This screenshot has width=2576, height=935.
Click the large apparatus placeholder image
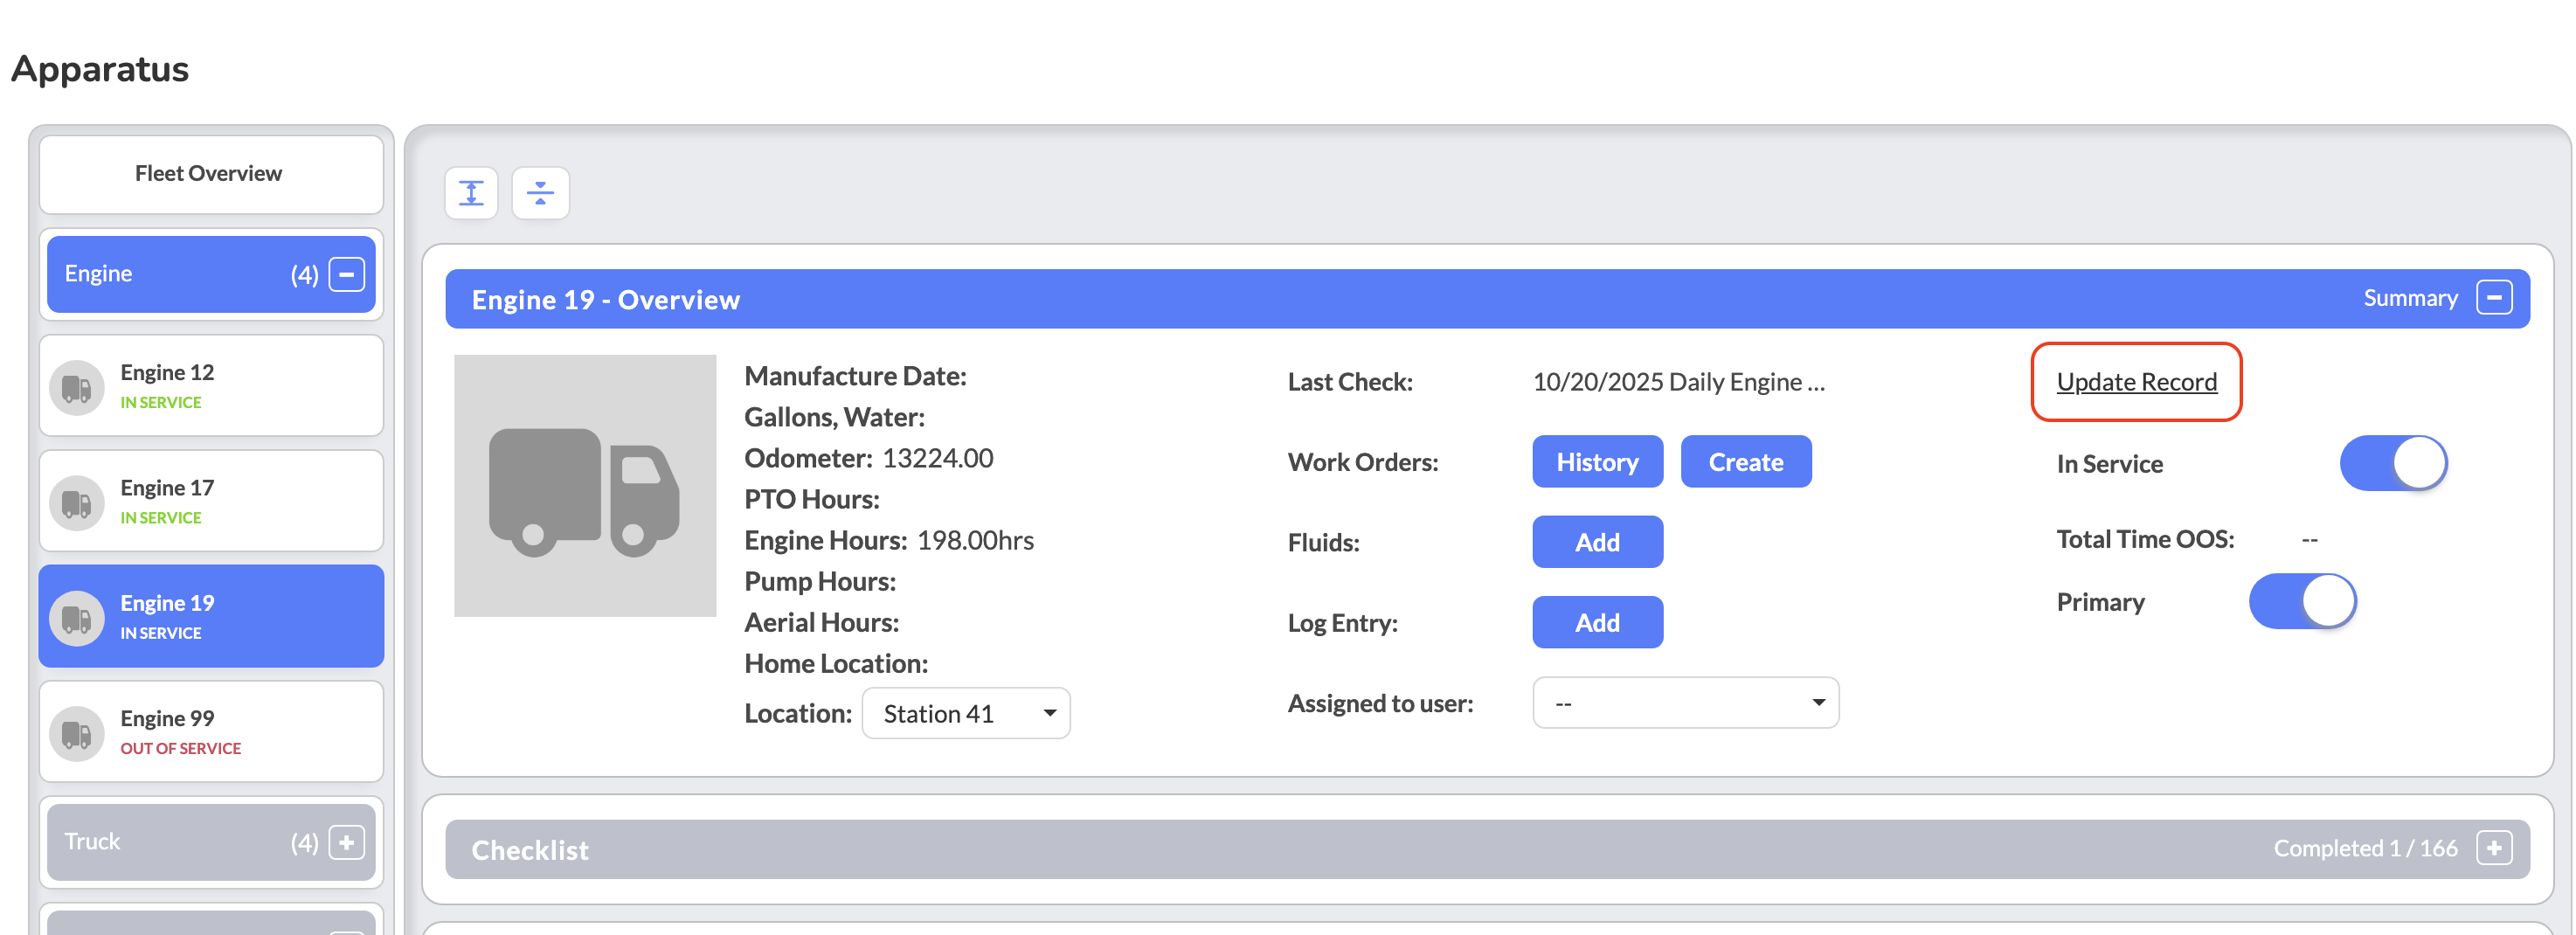[585, 486]
